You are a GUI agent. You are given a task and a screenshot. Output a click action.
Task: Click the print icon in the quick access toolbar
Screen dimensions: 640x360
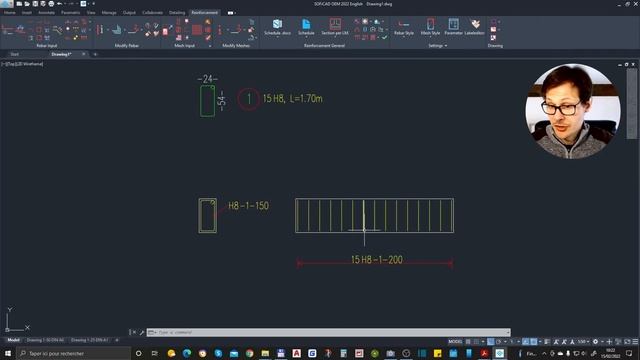pos(51,4)
